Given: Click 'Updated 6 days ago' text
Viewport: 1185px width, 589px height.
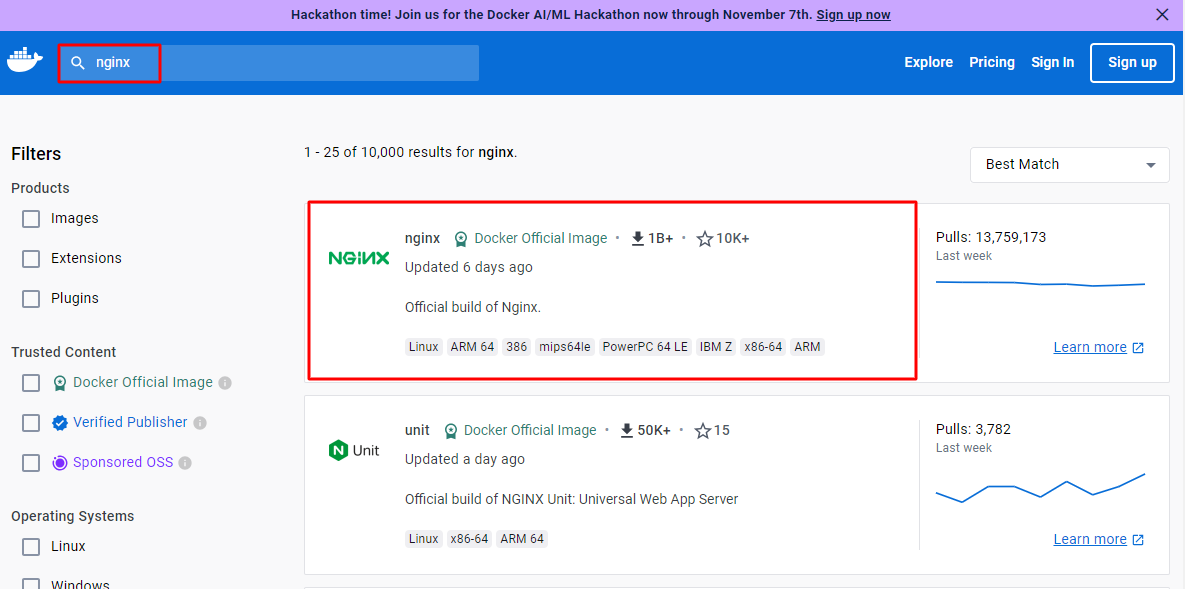Looking at the screenshot, I should 469,267.
